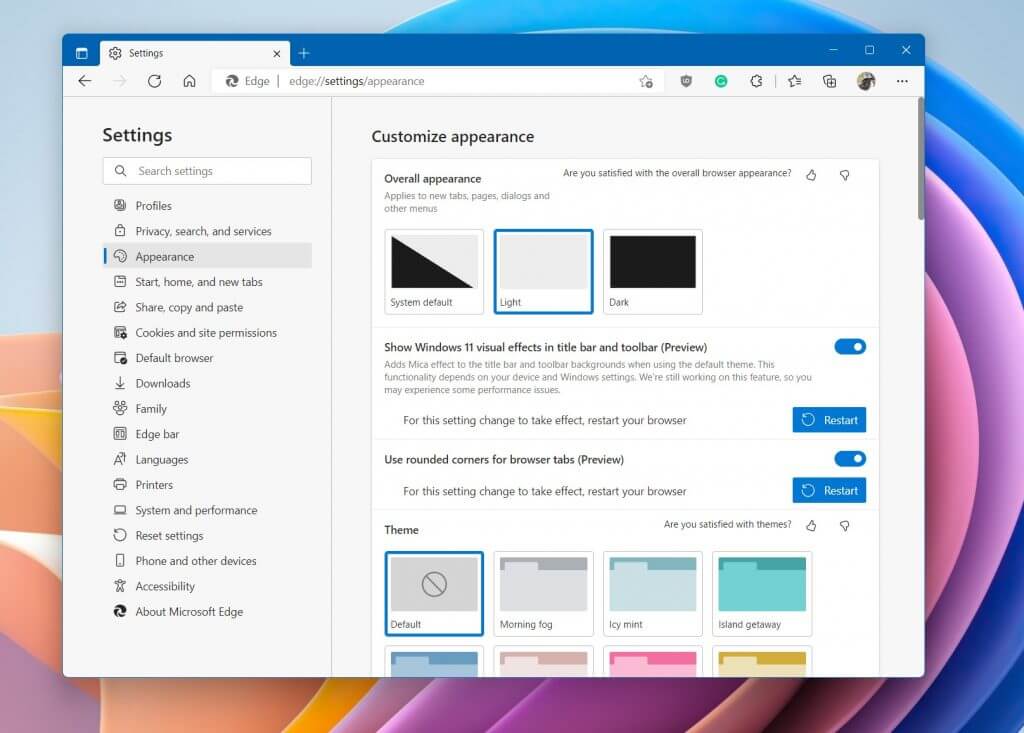This screenshot has width=1024, height=733.
Task: Toggle rounded corners for browser tabs switch
Action: tap(850, 459)
